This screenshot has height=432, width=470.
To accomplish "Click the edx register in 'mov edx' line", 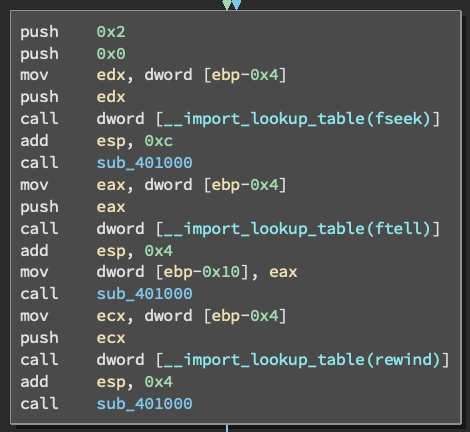I will [111, 75].
